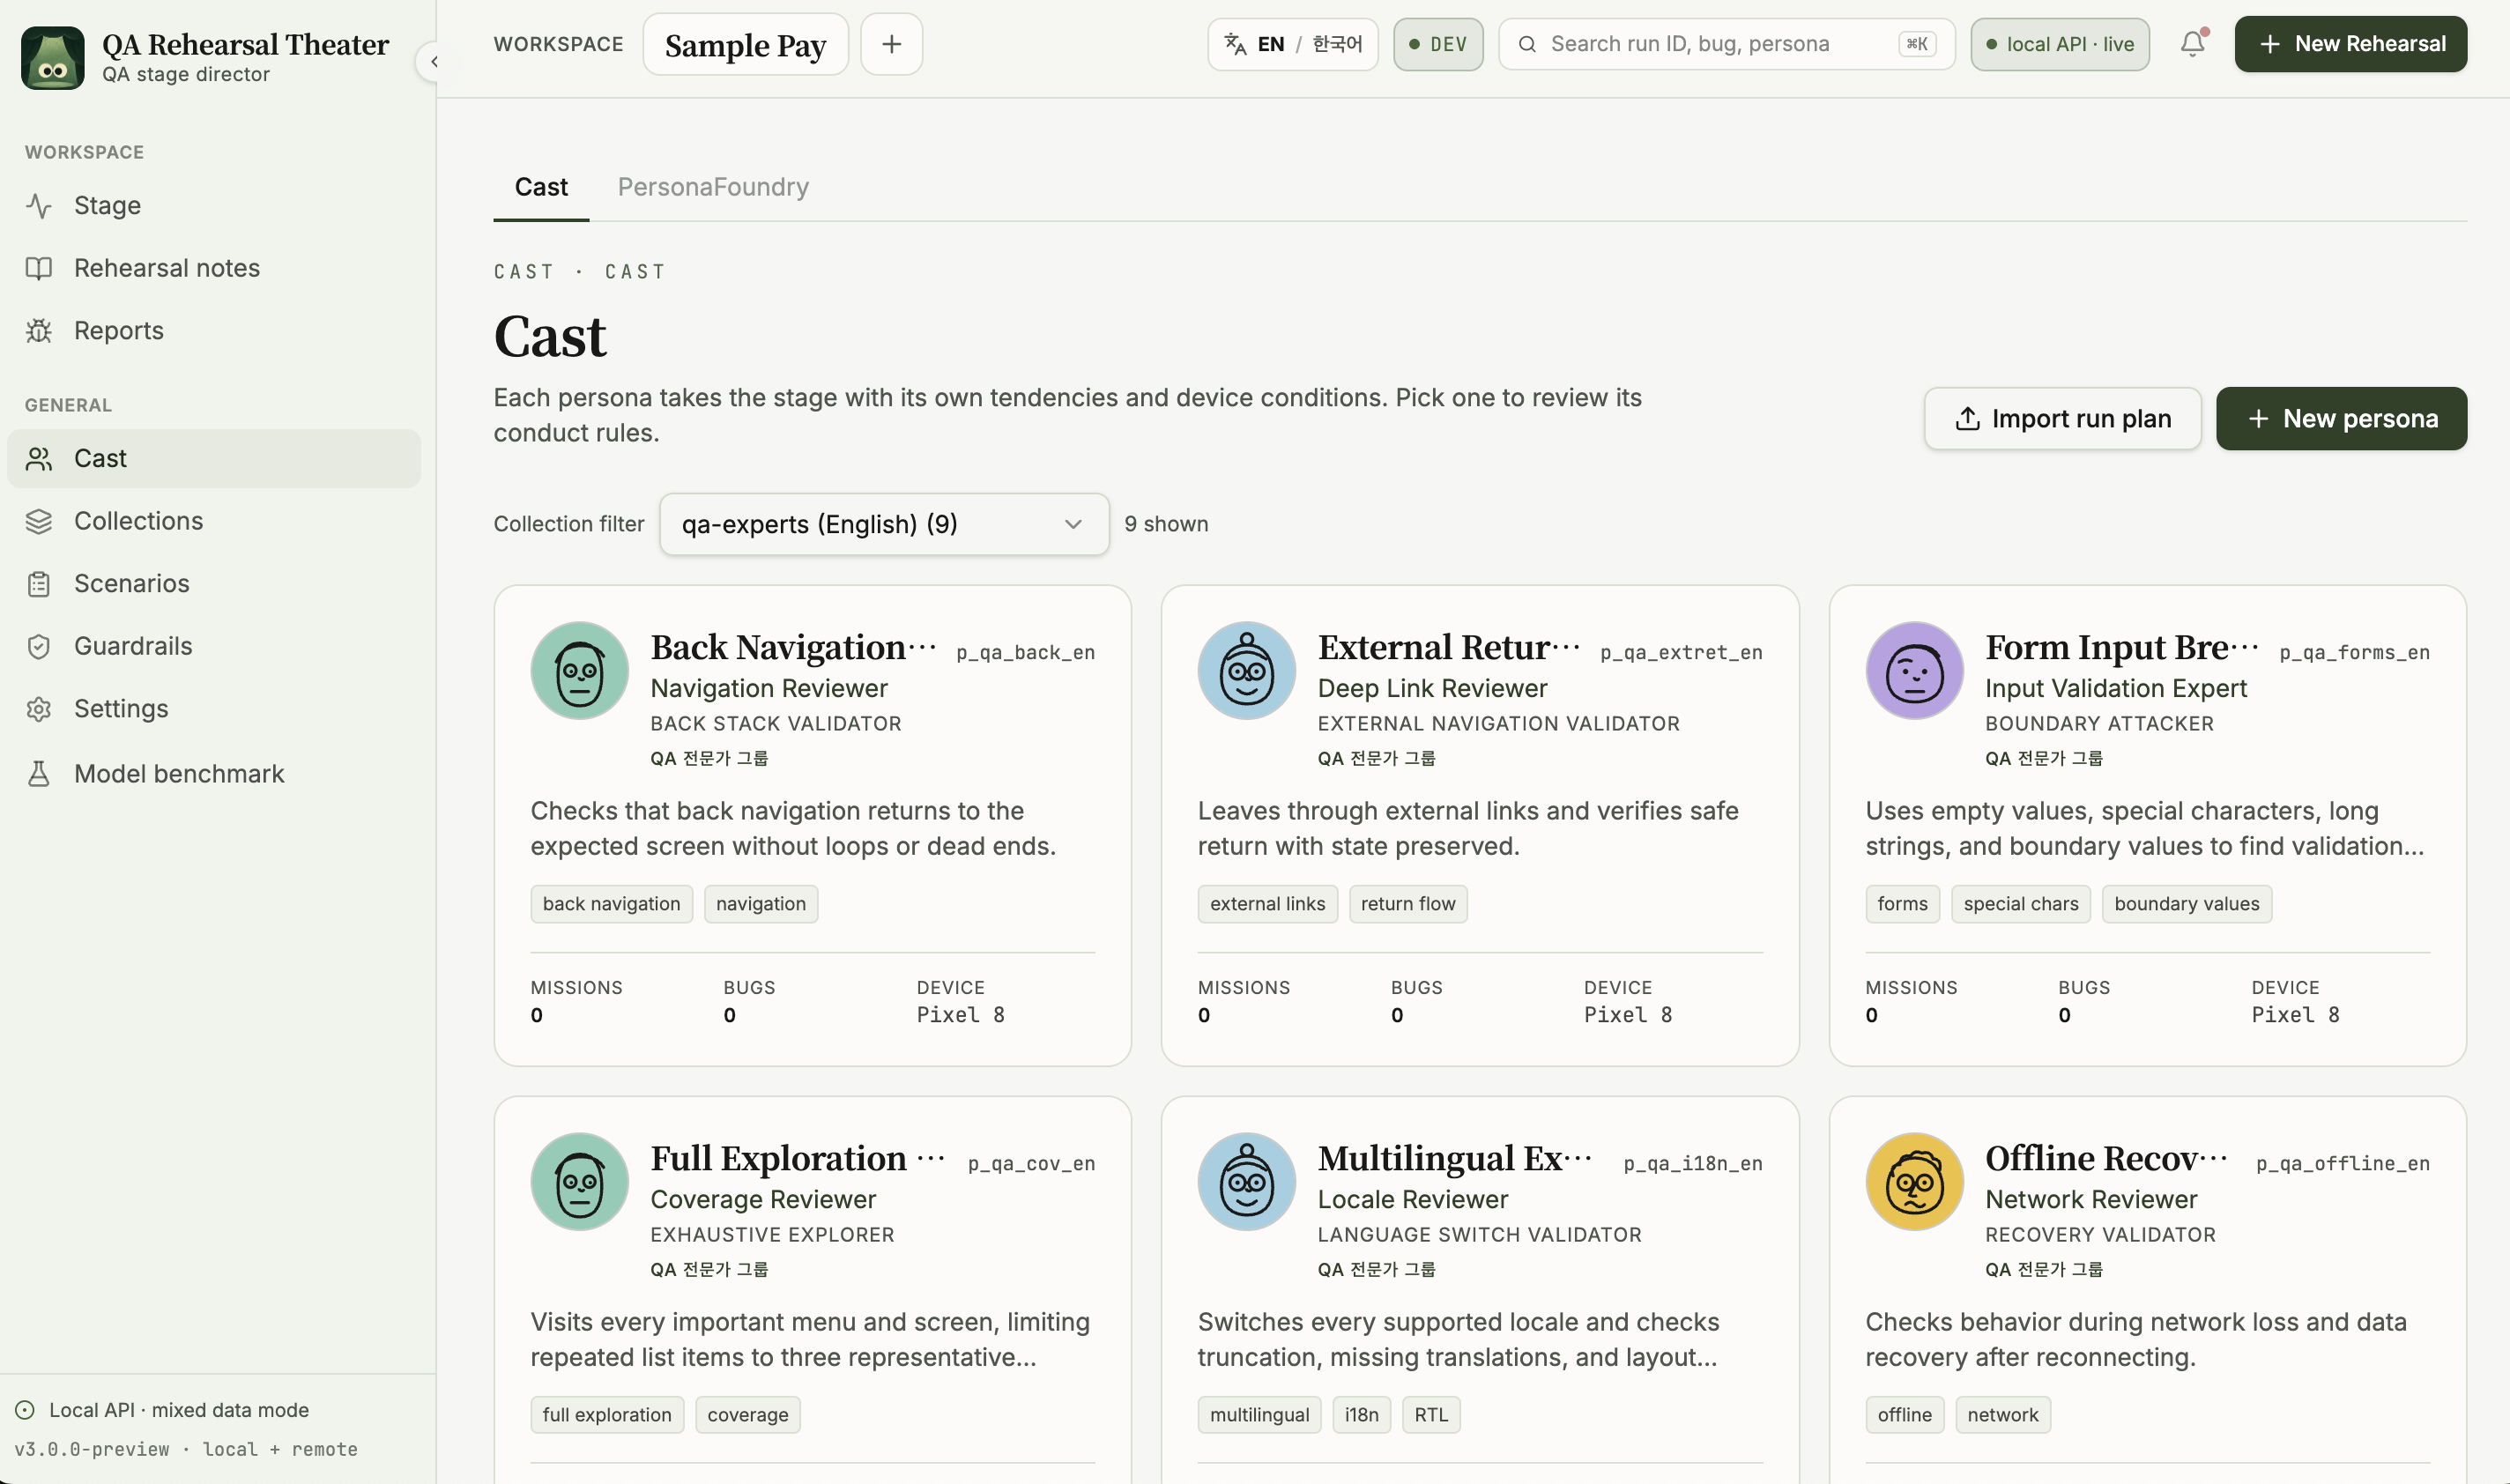Screen dimensions: 2510x1484
Task: Add a workspace with the plus button
Action: [x=891, y=44]
